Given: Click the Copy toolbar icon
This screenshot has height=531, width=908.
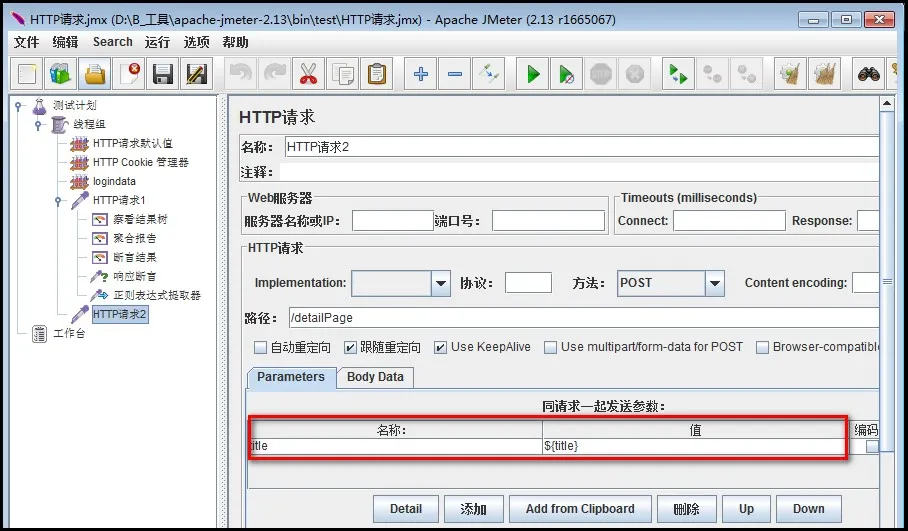Looking at the screenshot, I should click(342, 74).
